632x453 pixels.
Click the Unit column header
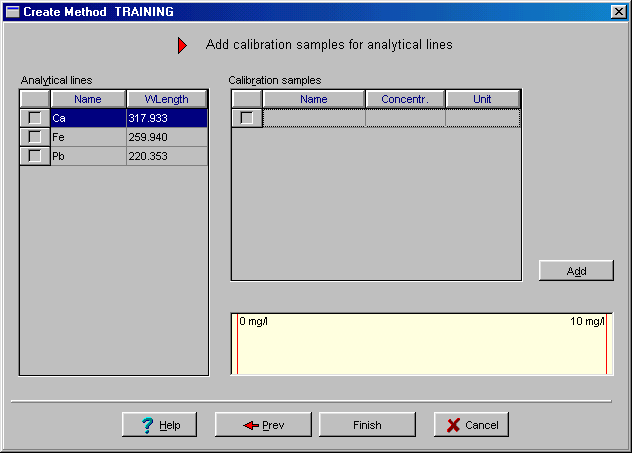point(482,99)
